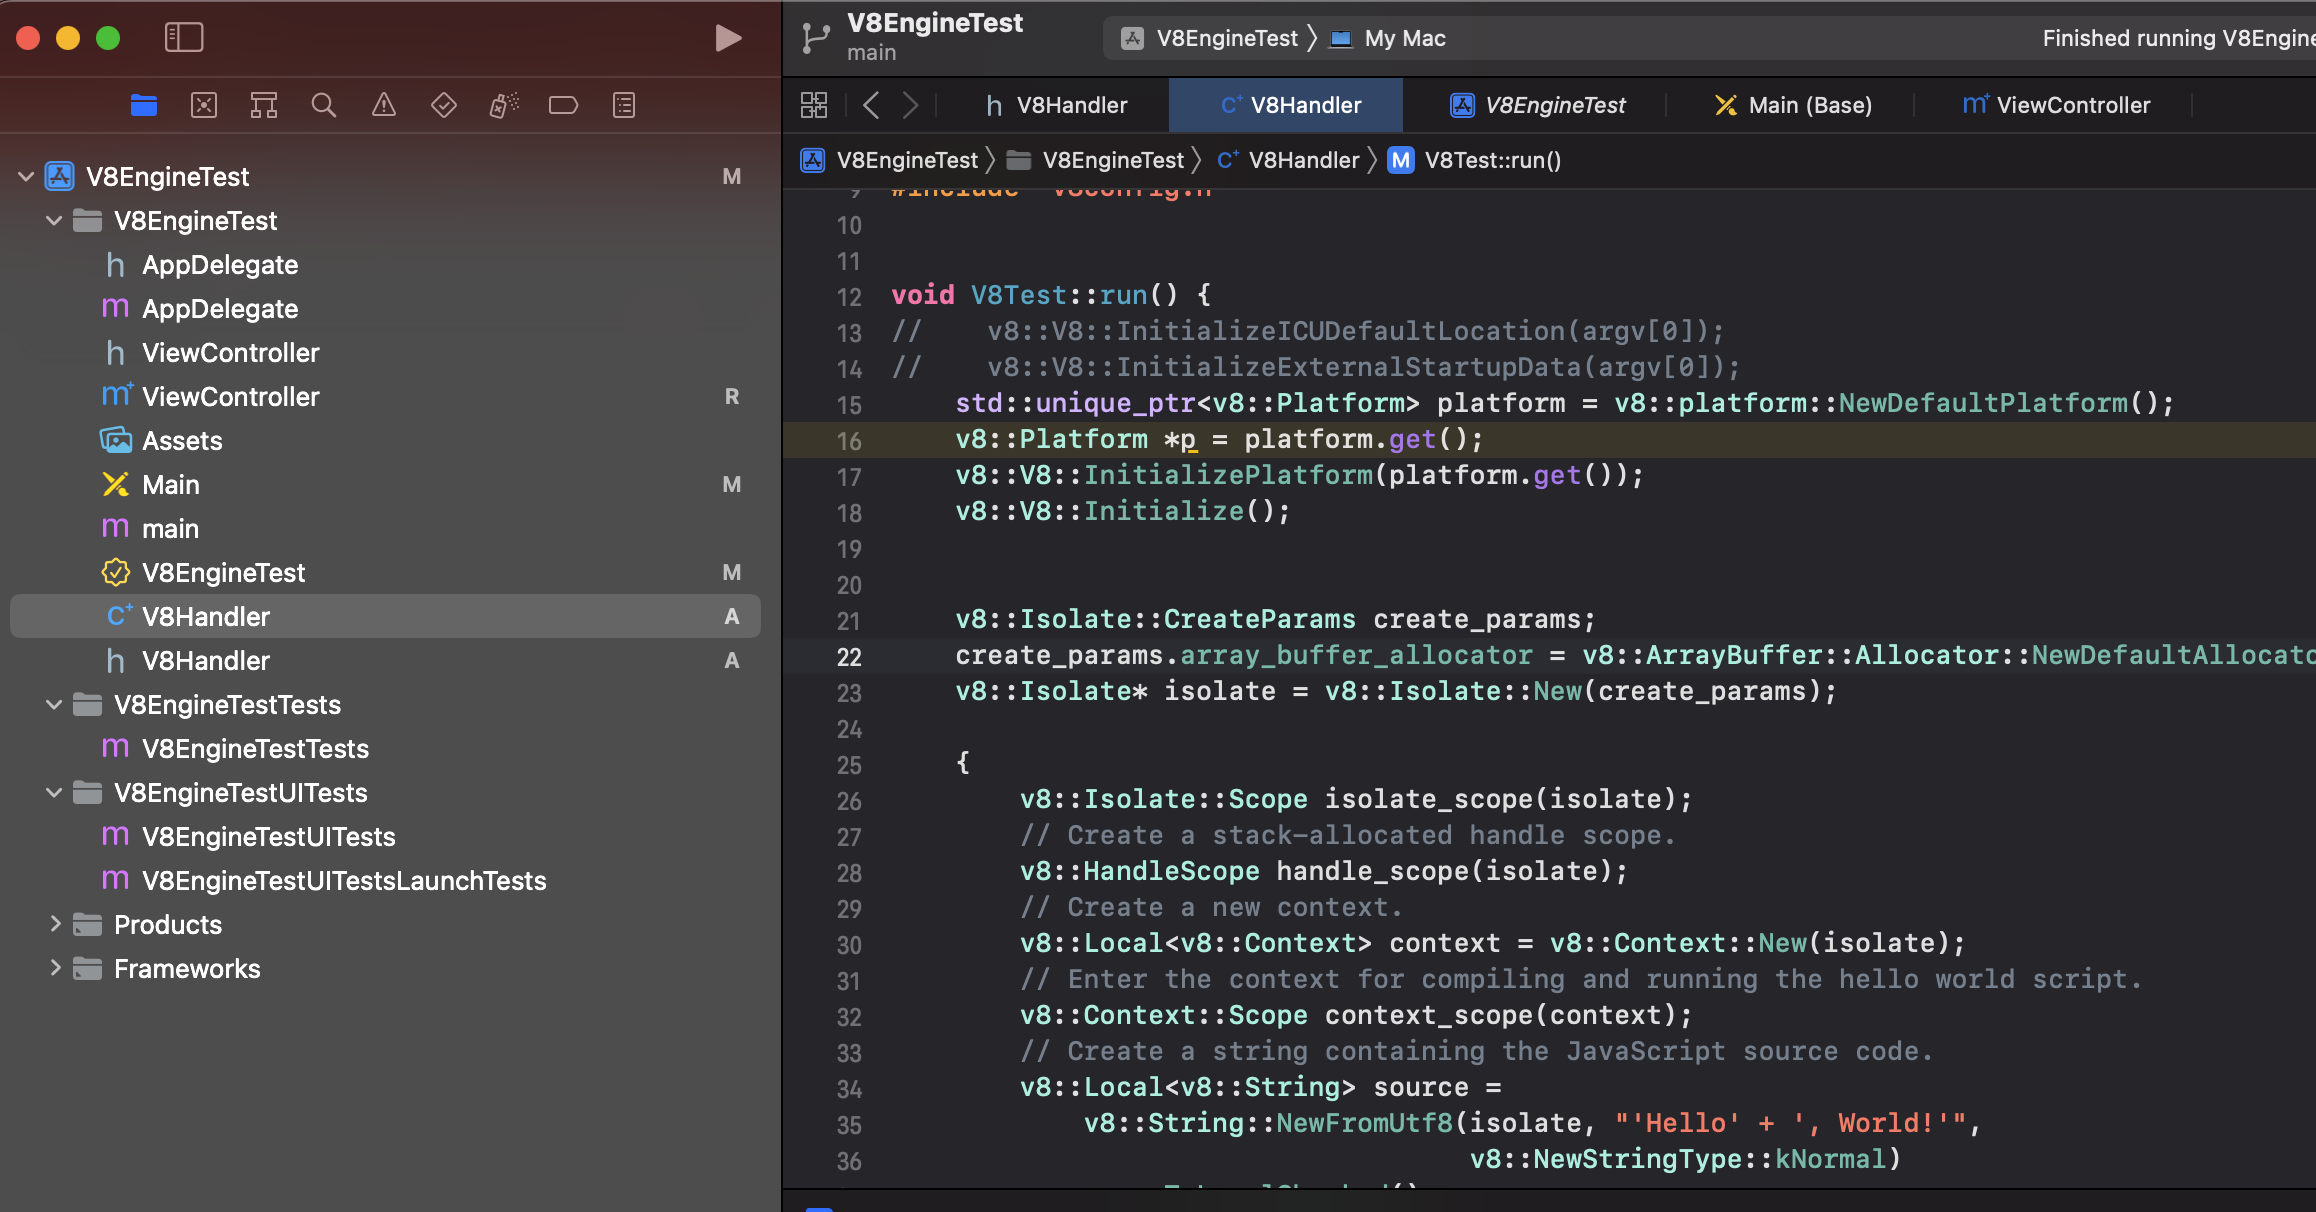2316x1212 pixels.
Task: Click the Run (play) button
Action: (728, 38)
